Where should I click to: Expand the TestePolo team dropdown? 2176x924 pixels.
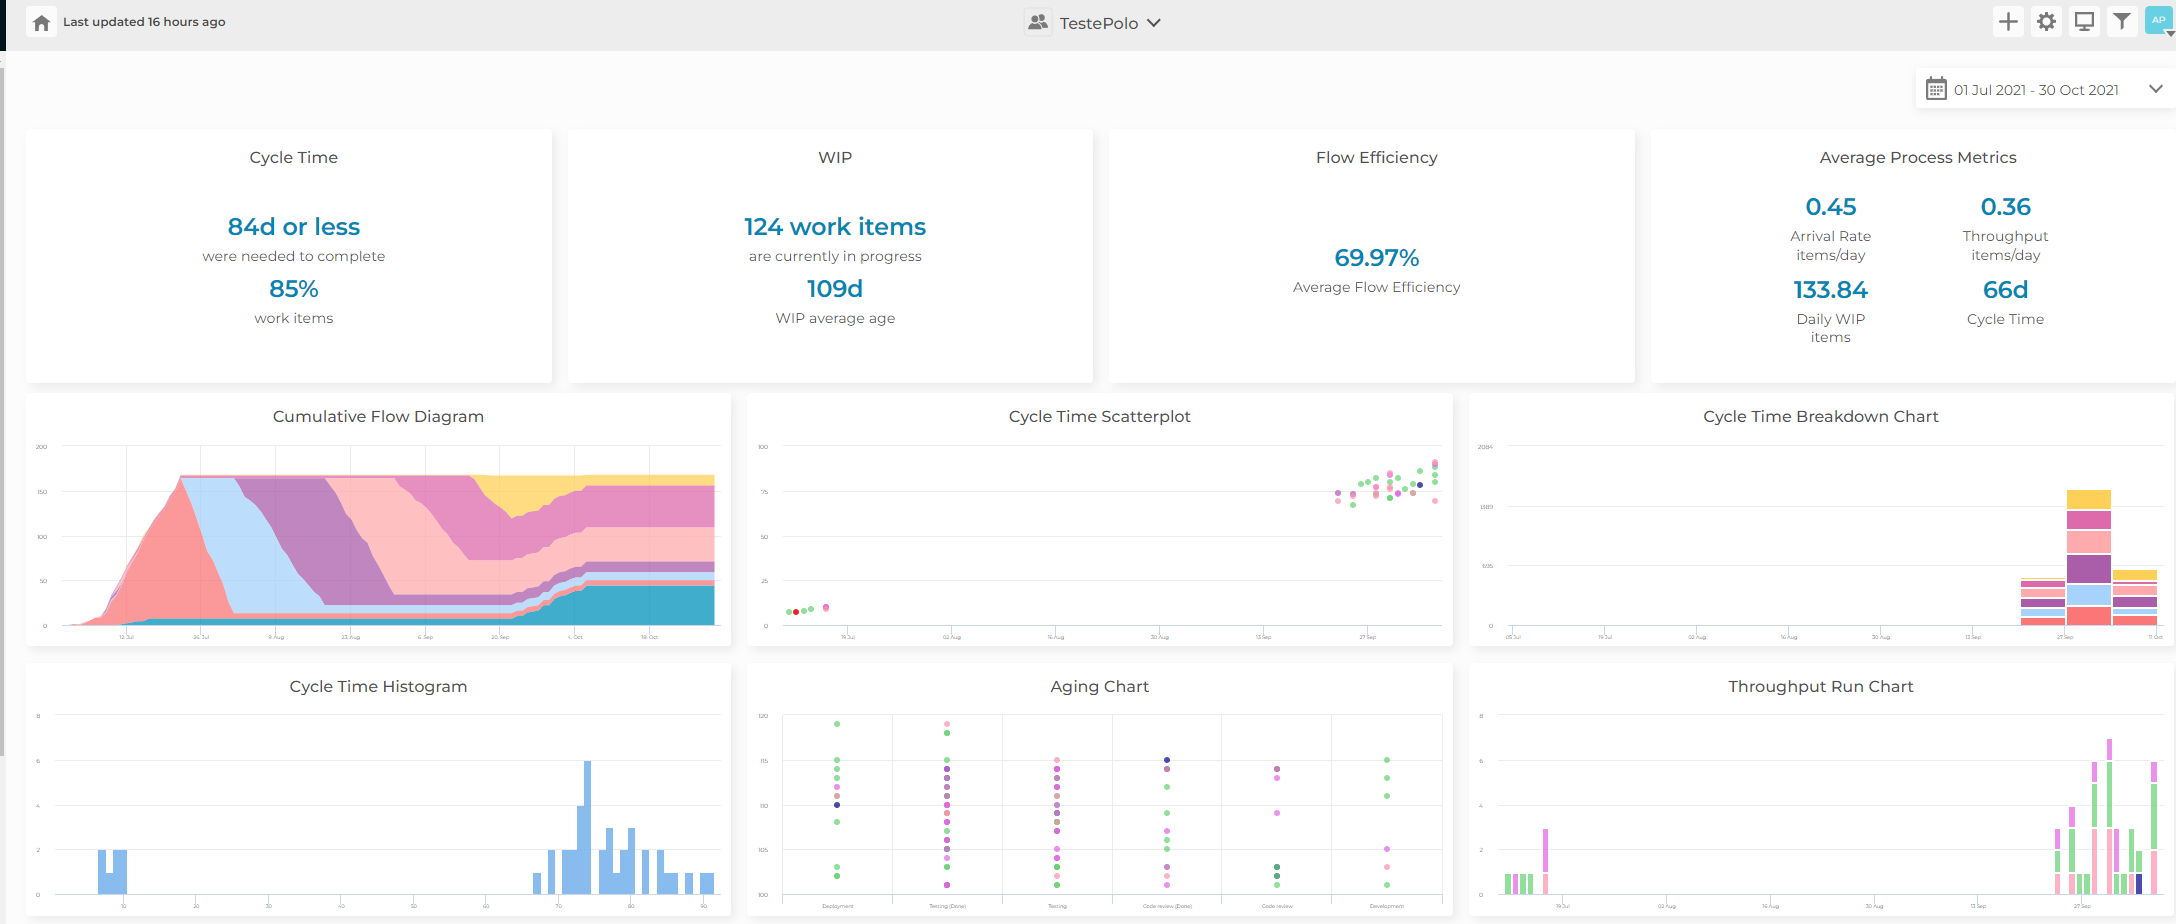1153,23
